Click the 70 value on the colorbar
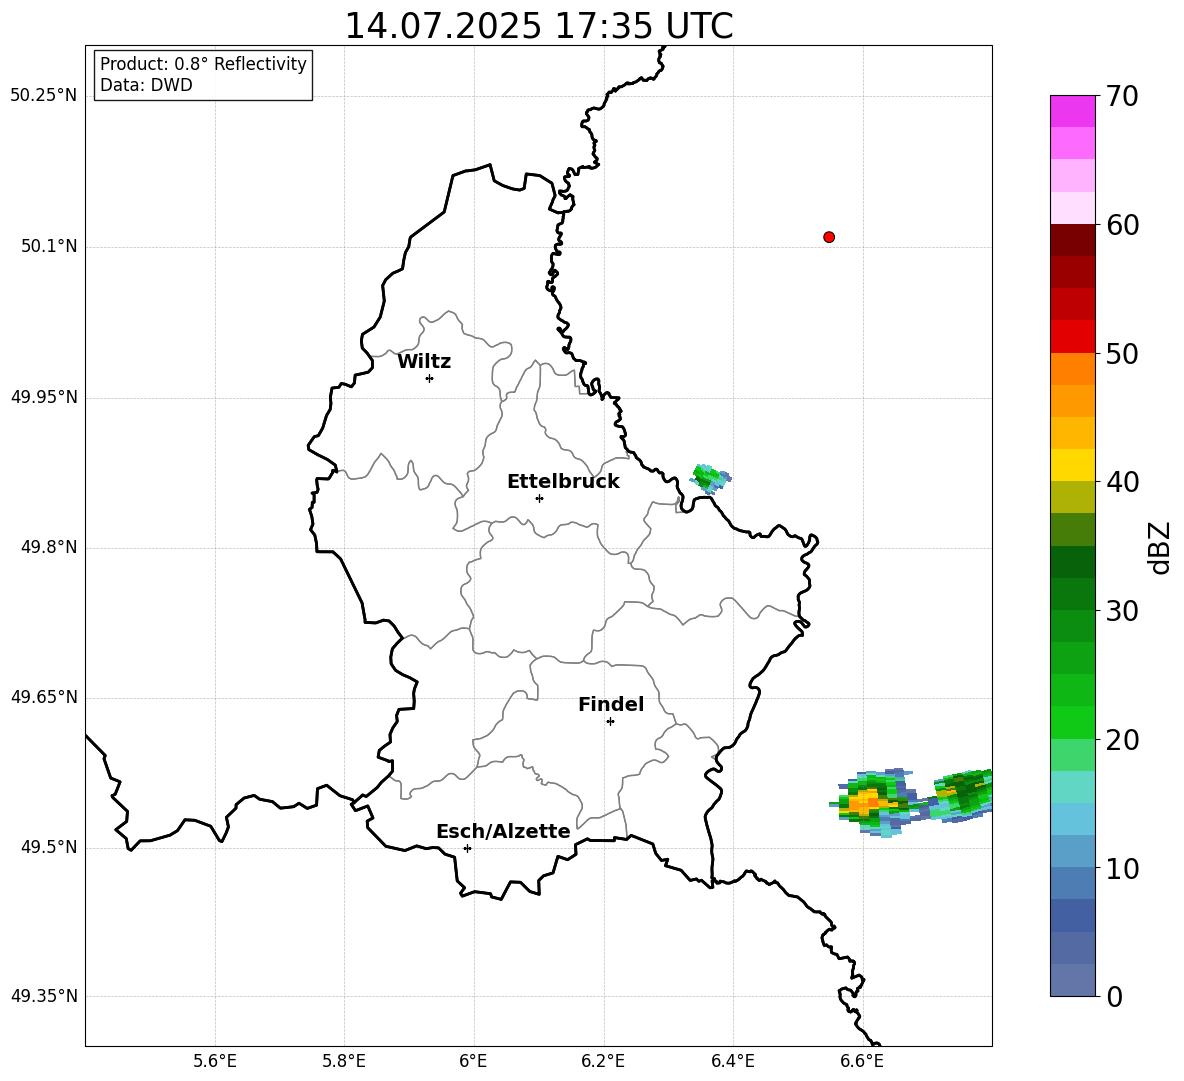The height and width of the screenshot is (1081, 1184). click(x=1122, y=97)
